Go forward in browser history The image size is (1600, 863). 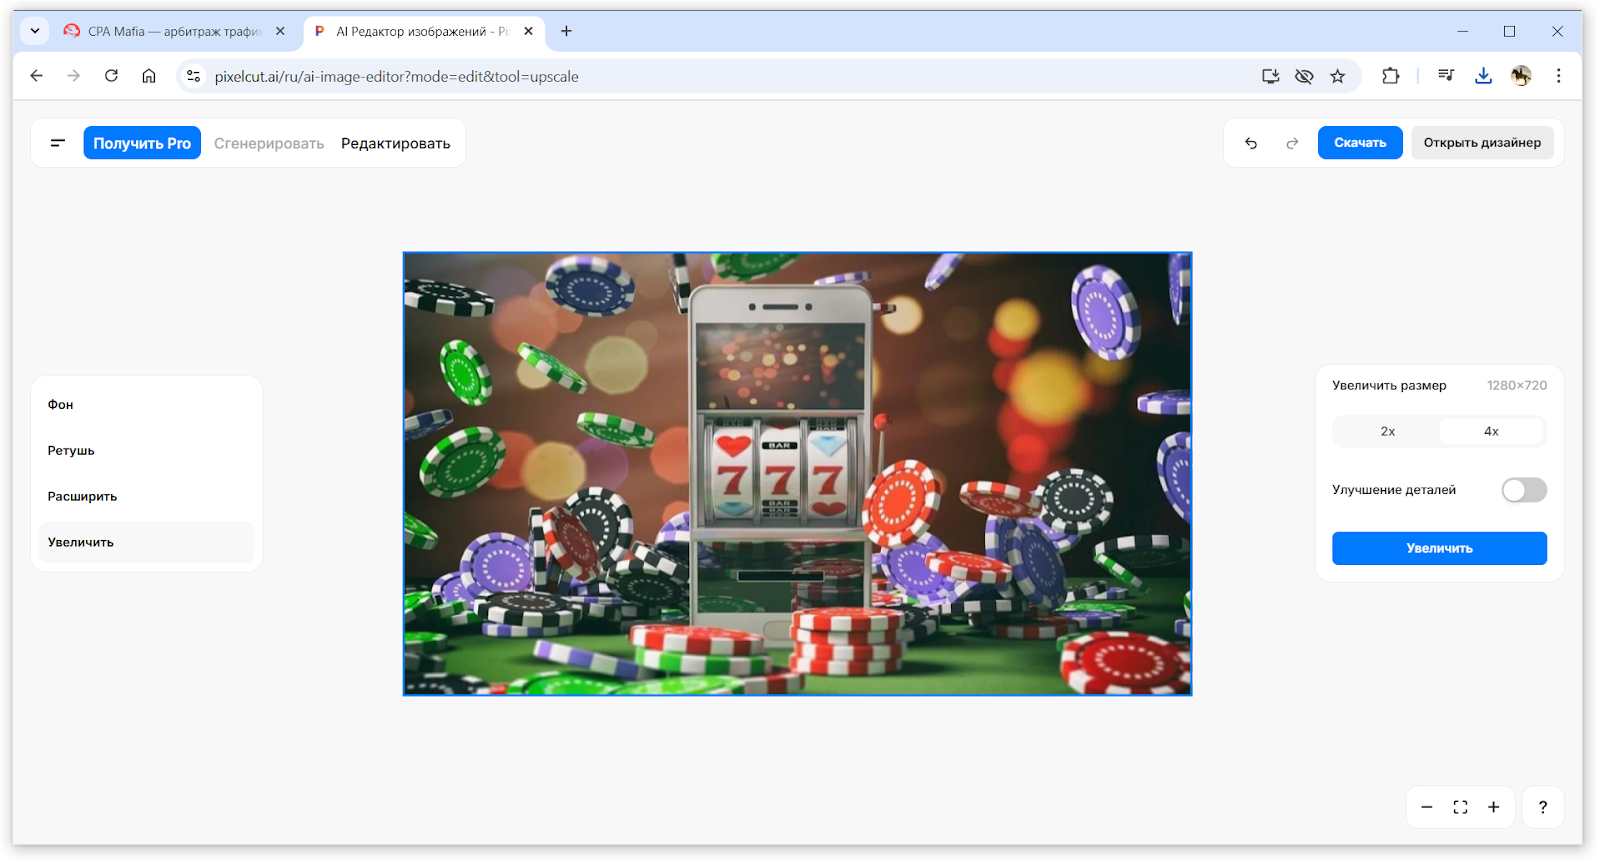[x=74, y=76]
